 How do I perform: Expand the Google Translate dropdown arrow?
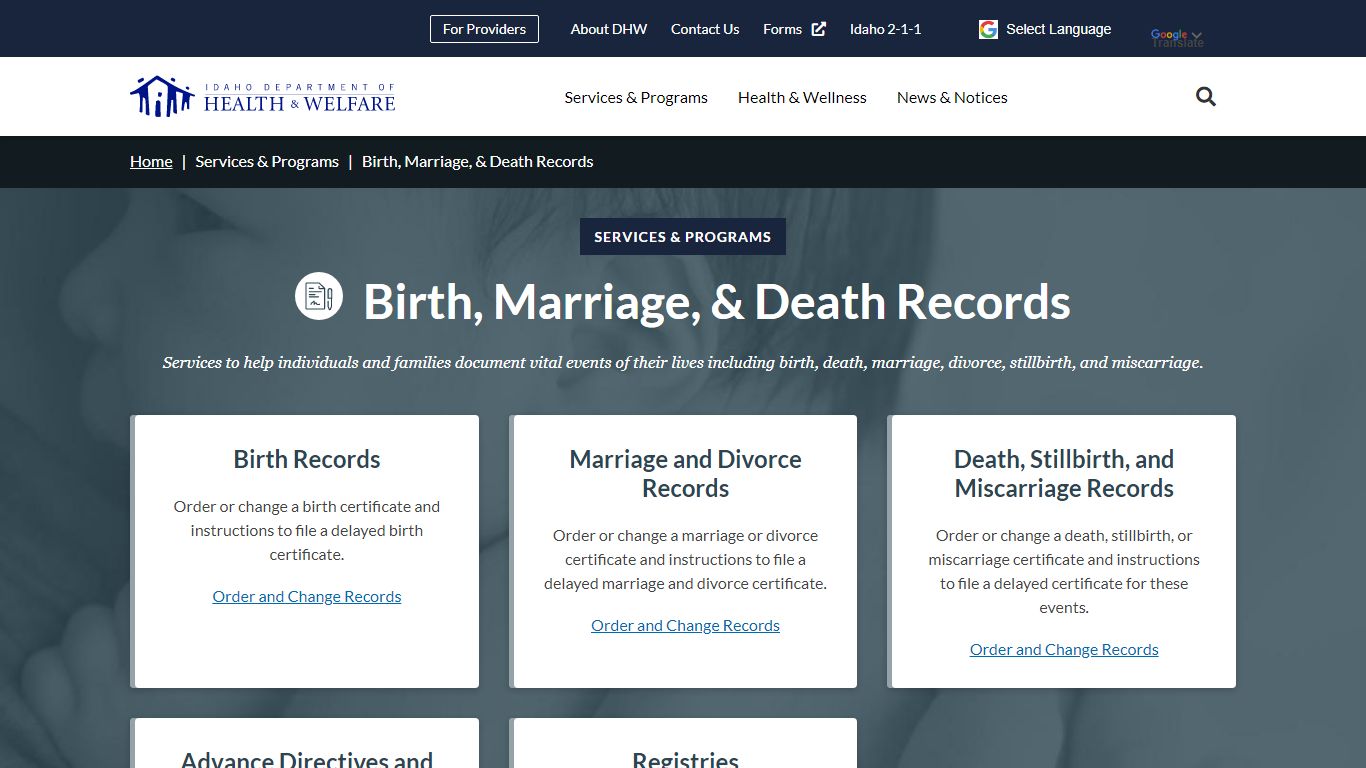click(1197, 36)
